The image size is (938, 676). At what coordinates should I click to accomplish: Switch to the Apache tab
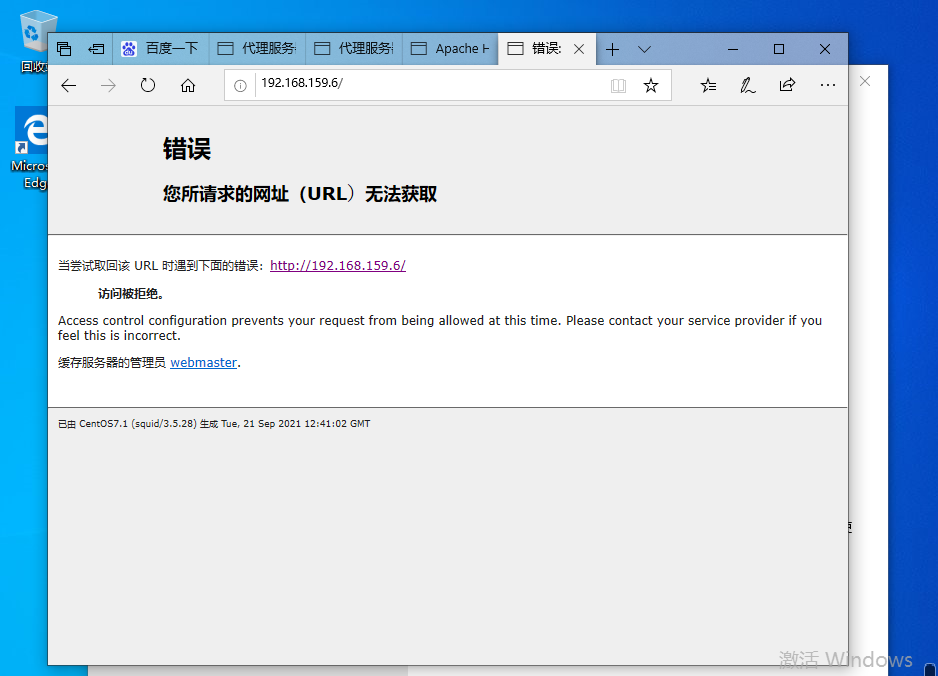coord(450,49)
